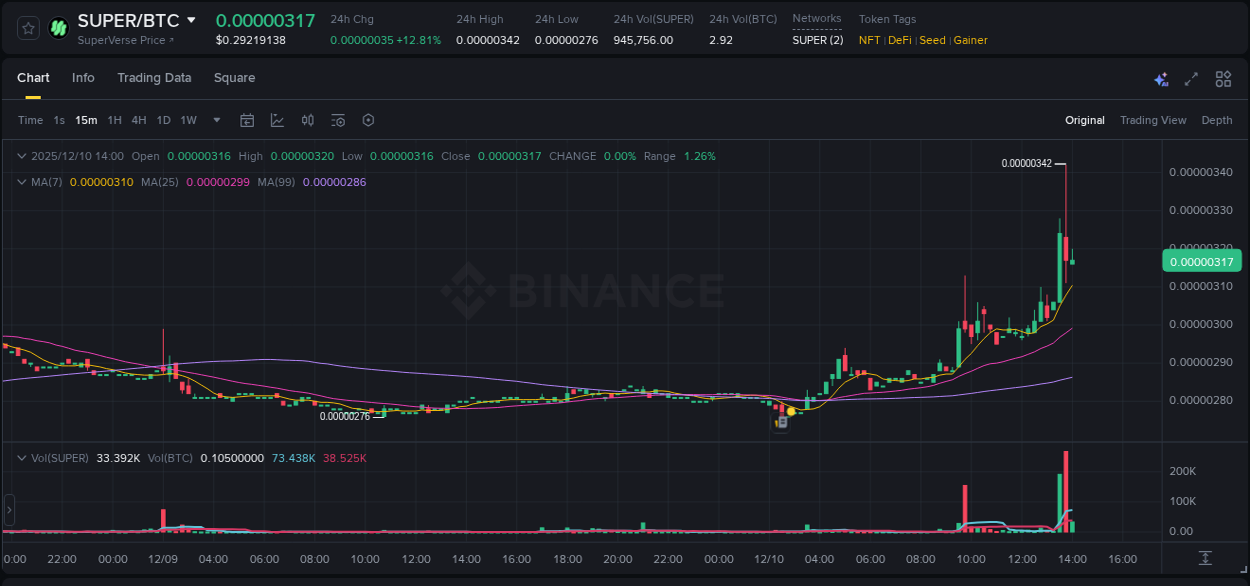Expand the Networks SUPER (2) dropdown
The height and width of the screenshot is (586, 1250).
[x=817, y=40]
